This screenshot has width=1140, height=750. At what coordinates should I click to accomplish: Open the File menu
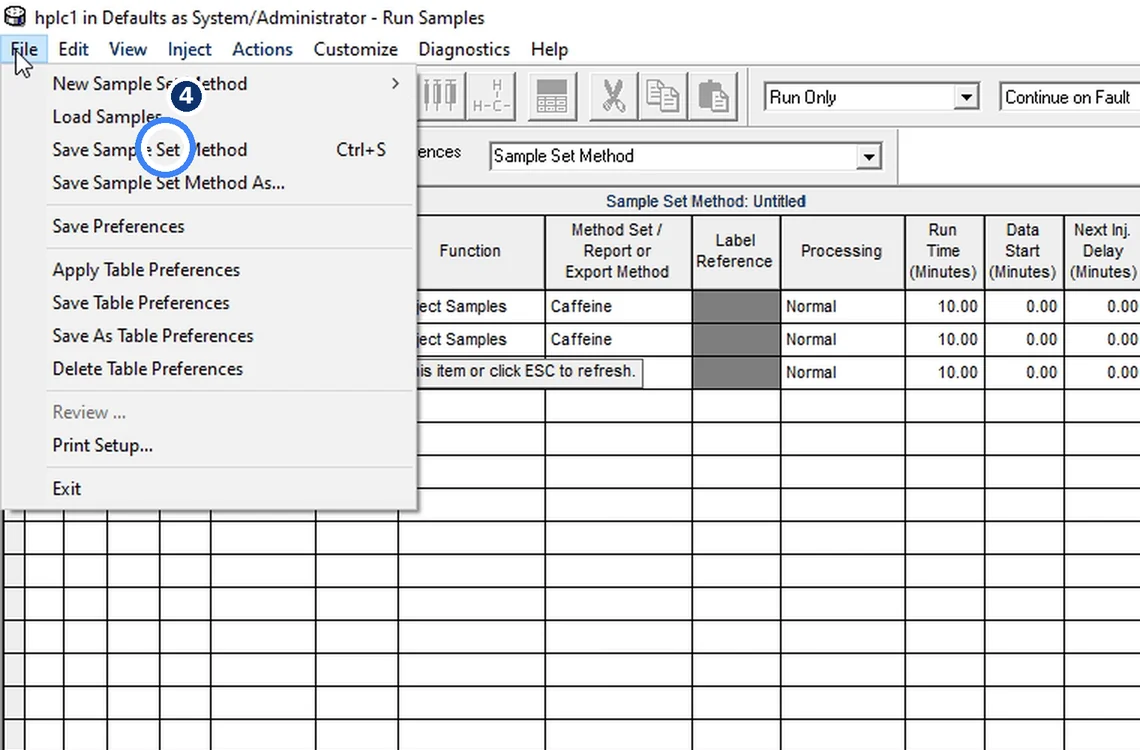pos(24,49)
